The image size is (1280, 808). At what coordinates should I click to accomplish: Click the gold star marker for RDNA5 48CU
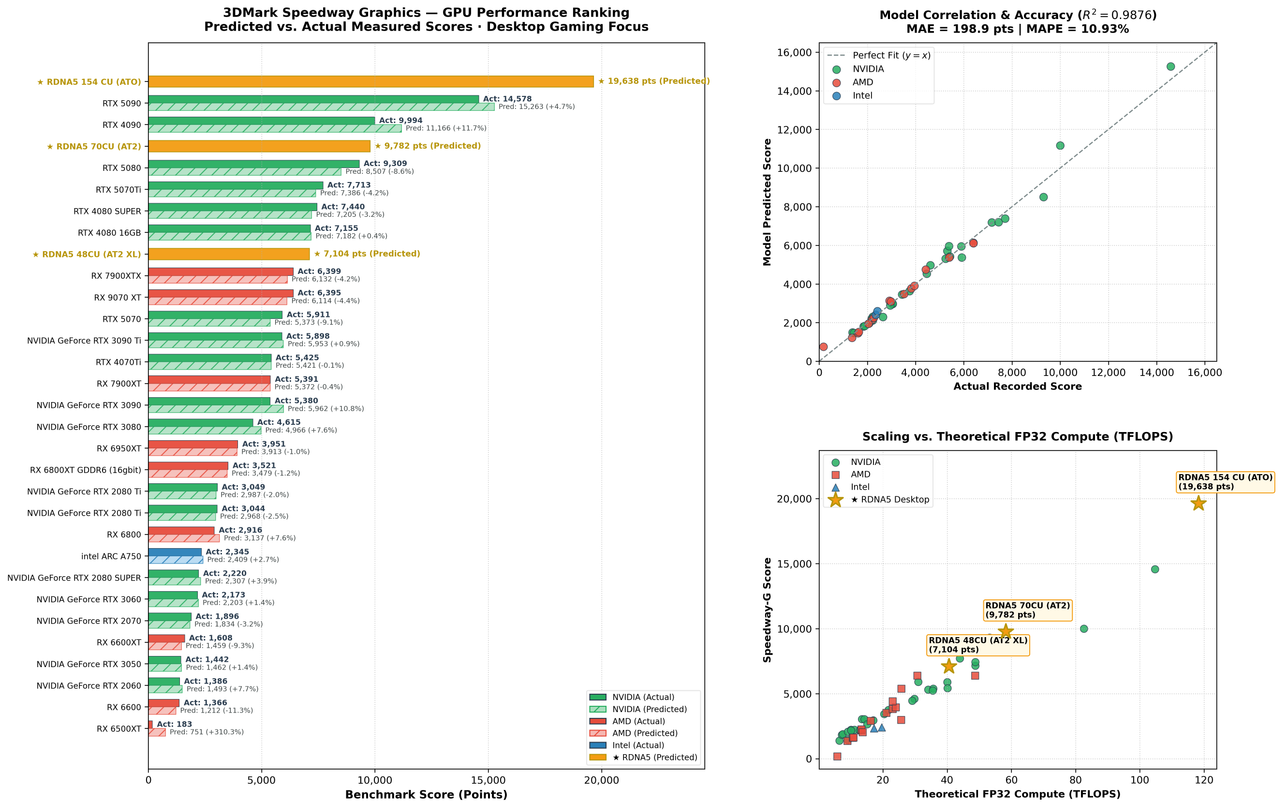pos(949,666)
